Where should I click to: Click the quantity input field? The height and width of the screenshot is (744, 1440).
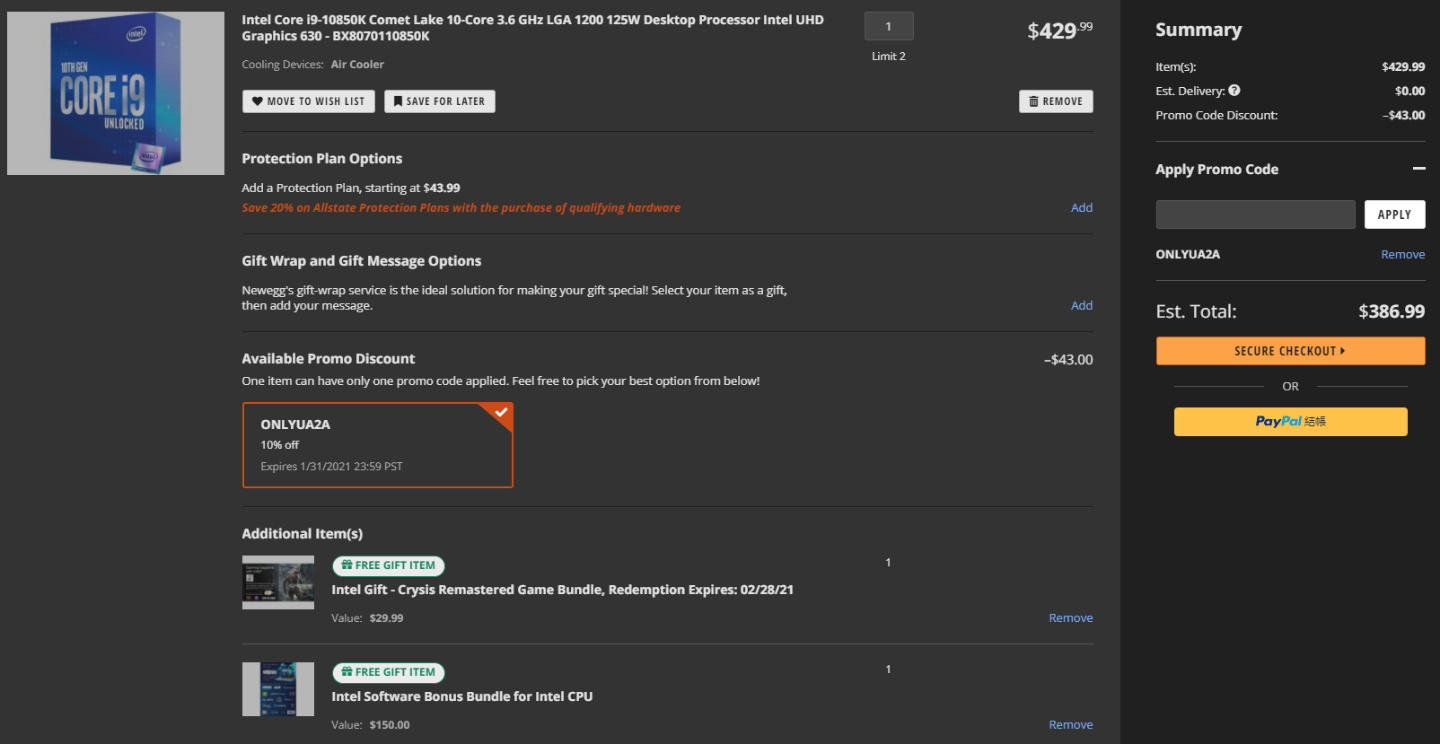point(889,27)
